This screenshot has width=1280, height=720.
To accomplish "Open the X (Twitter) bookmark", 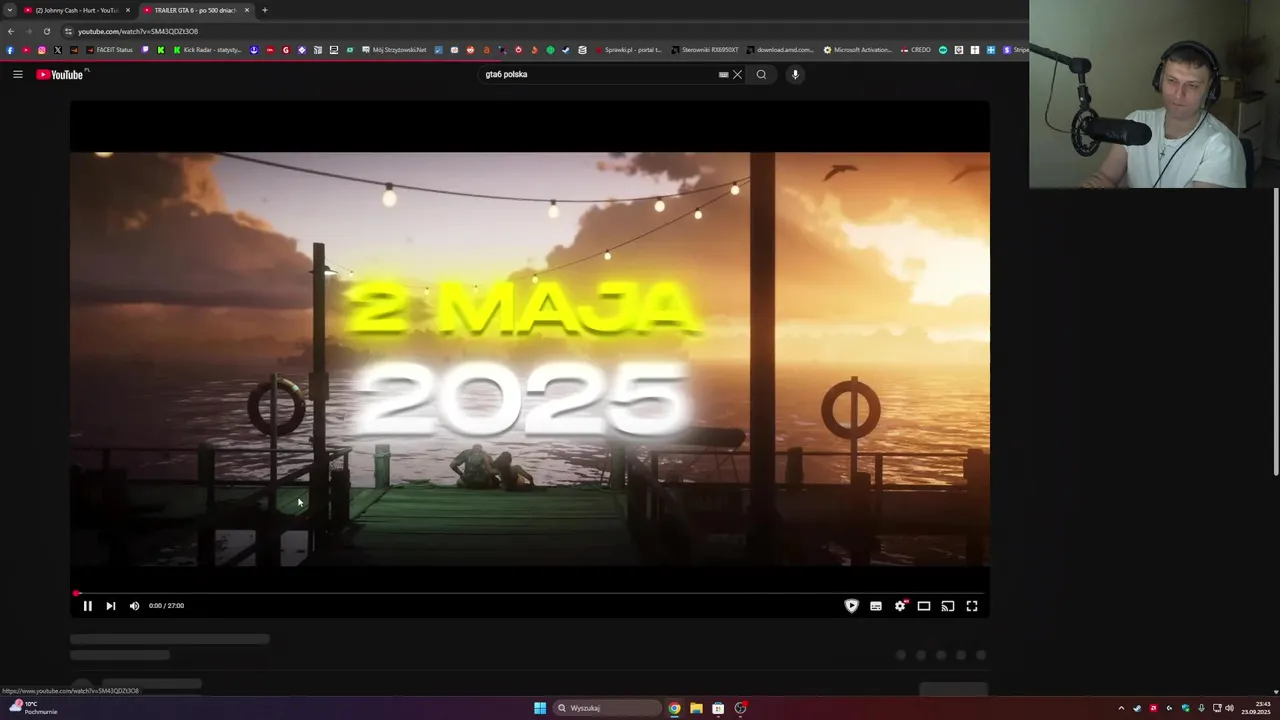I will pyautogui.click(x=57, y=50).
